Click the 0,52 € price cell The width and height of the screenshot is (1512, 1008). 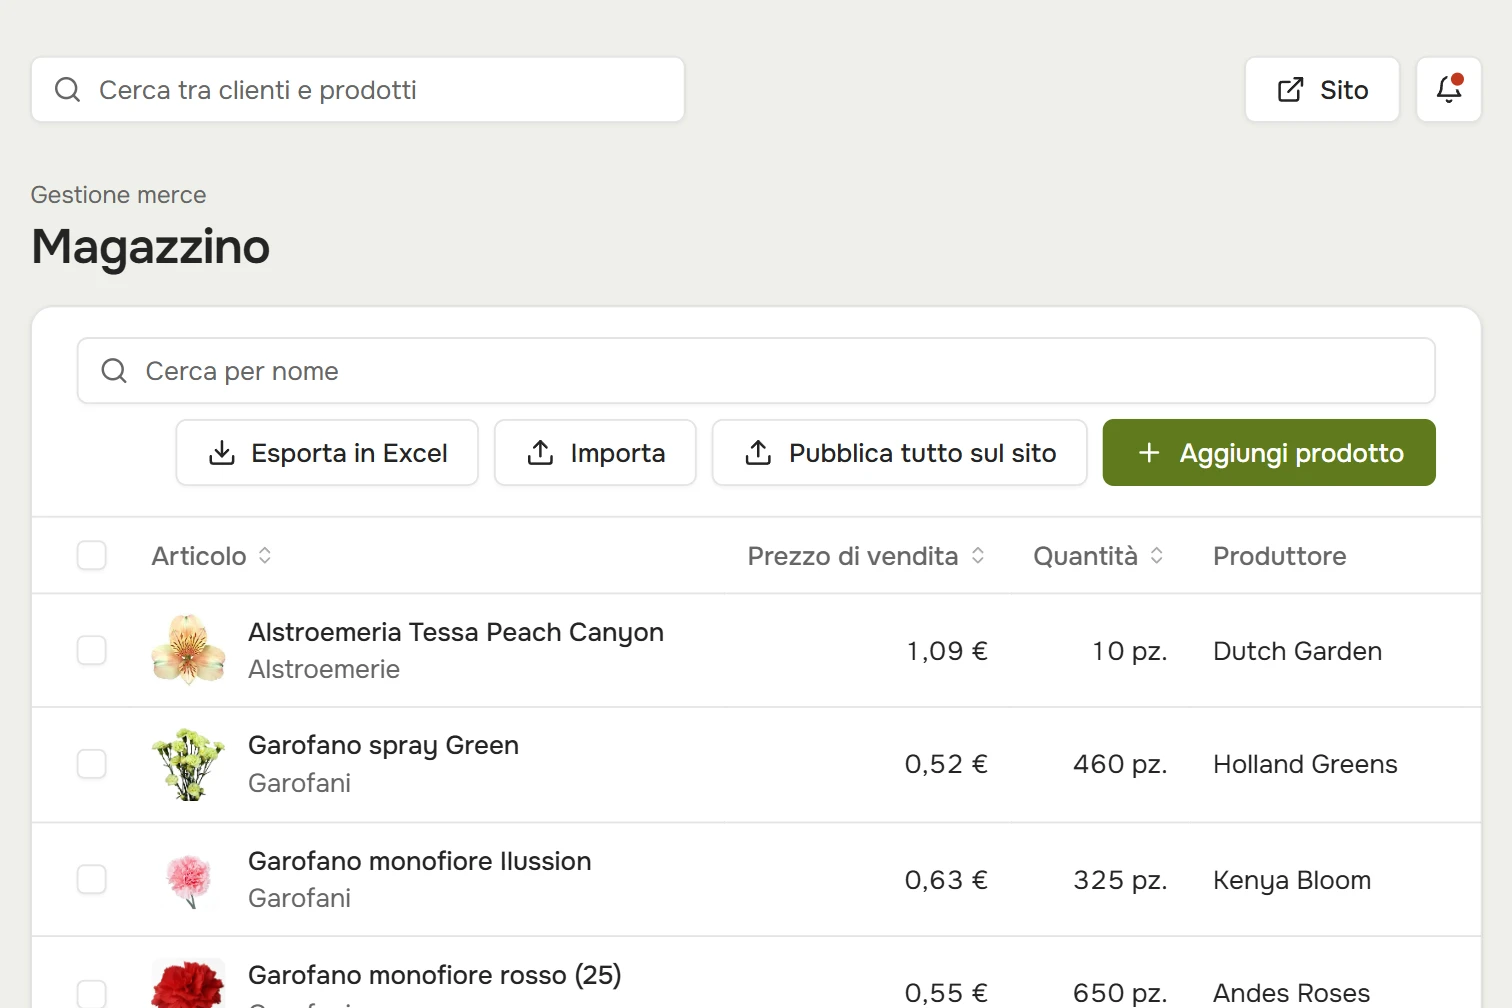click(x=946, y=765)
